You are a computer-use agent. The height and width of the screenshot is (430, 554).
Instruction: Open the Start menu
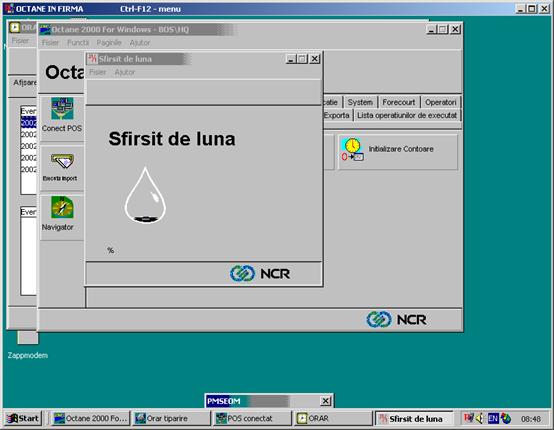23,418
